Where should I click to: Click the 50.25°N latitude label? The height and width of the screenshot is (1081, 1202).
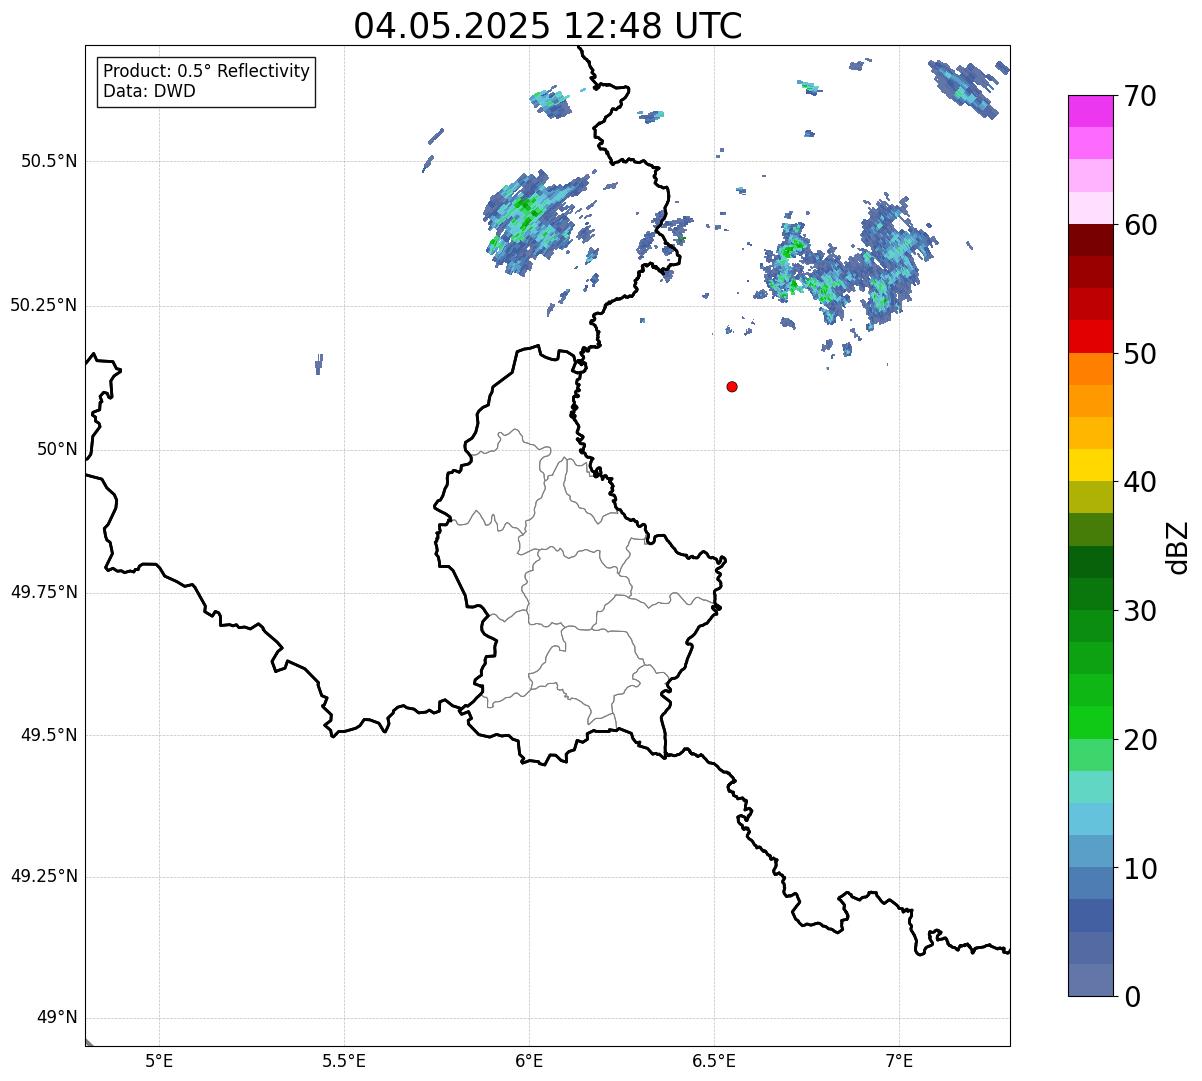coord(44,305)
